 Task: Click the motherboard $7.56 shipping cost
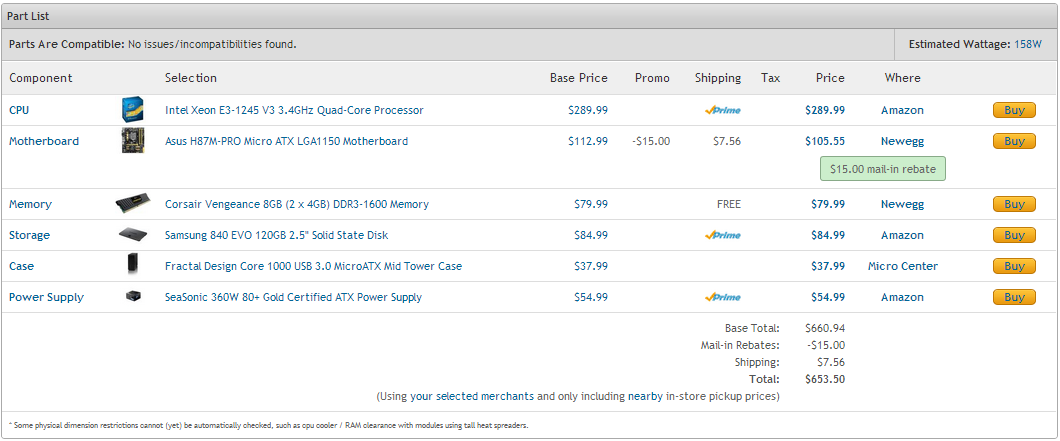click(727, 141)
